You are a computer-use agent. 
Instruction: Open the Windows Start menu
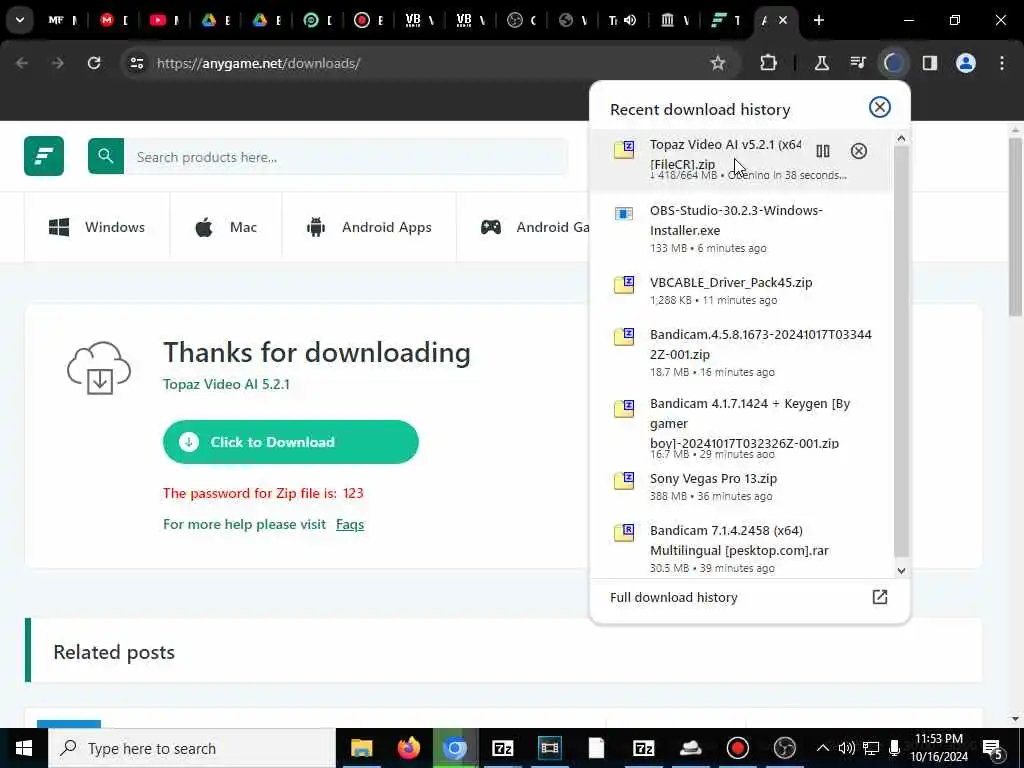coord(24,748)
